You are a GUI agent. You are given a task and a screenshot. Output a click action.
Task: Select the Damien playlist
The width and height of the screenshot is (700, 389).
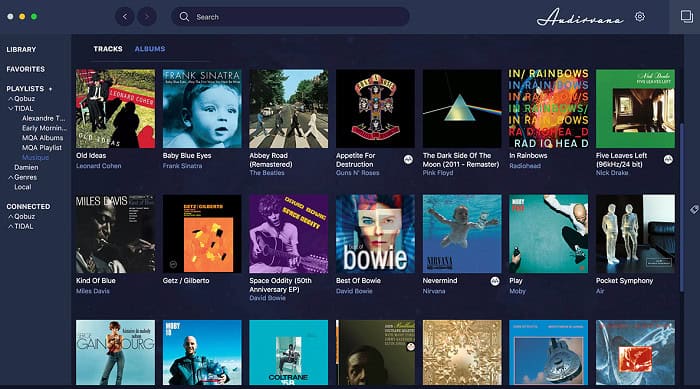point(26,167)
